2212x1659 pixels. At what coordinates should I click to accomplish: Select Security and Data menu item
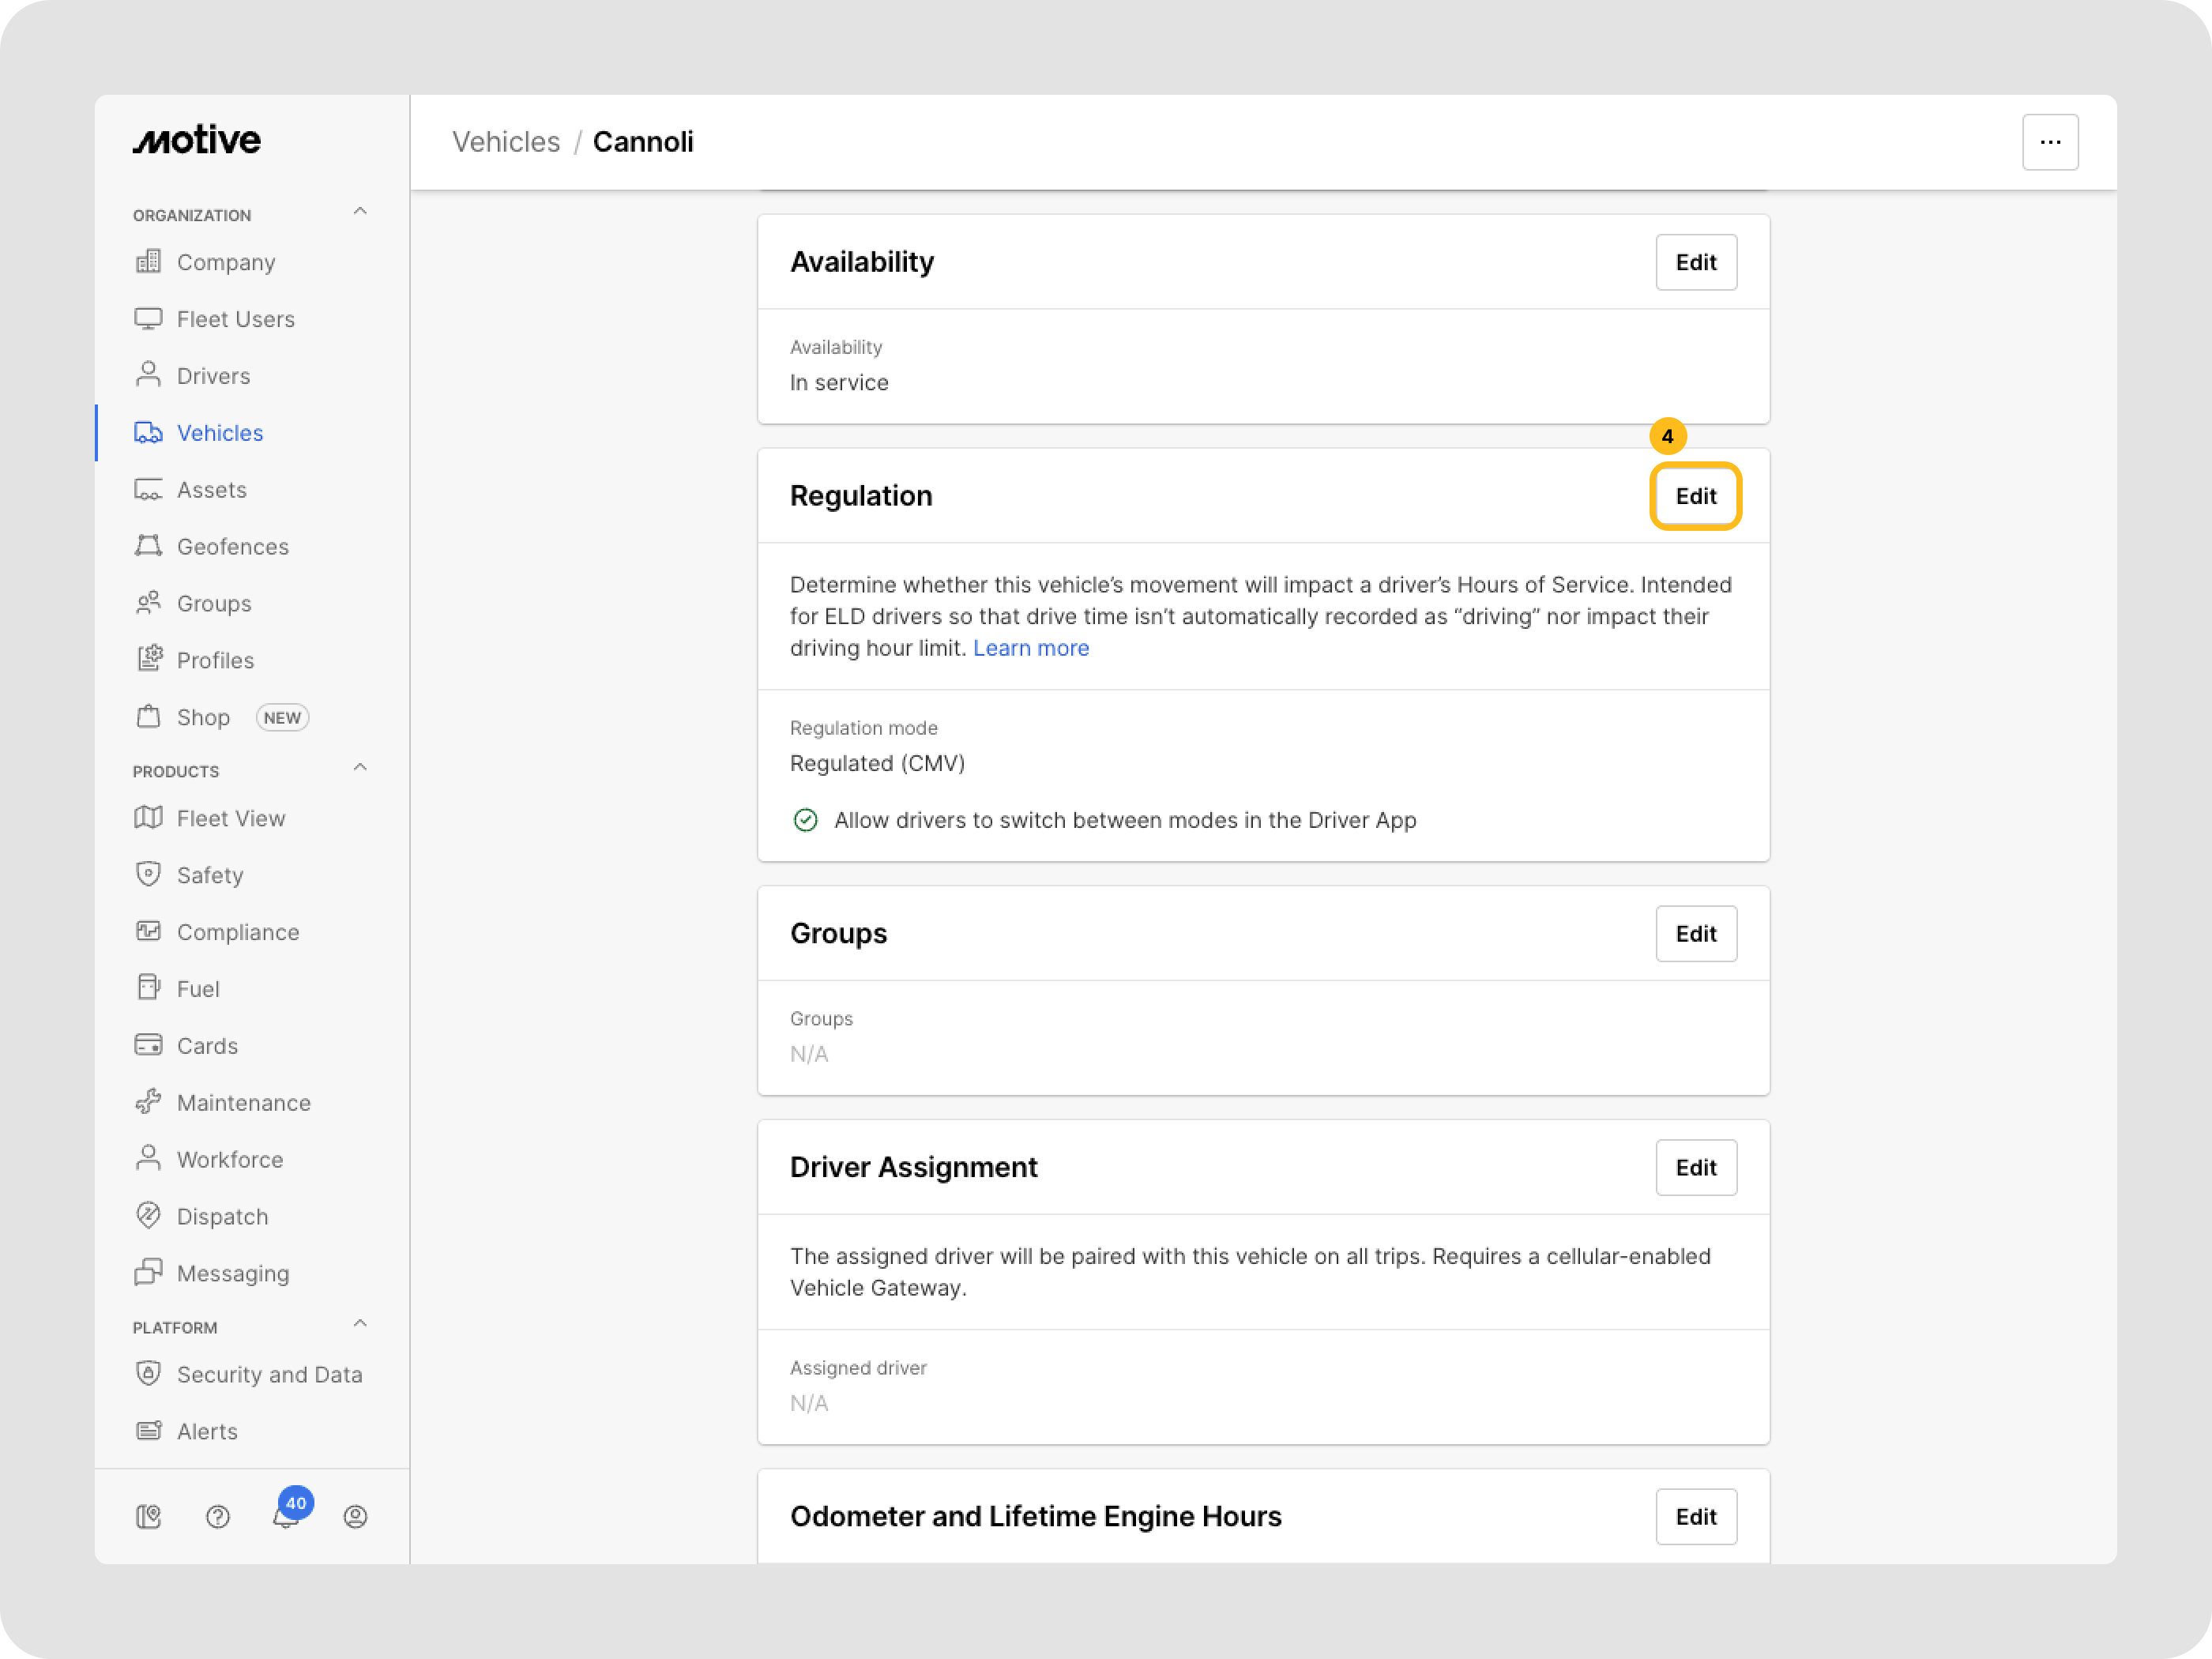tap(269, 1374)
